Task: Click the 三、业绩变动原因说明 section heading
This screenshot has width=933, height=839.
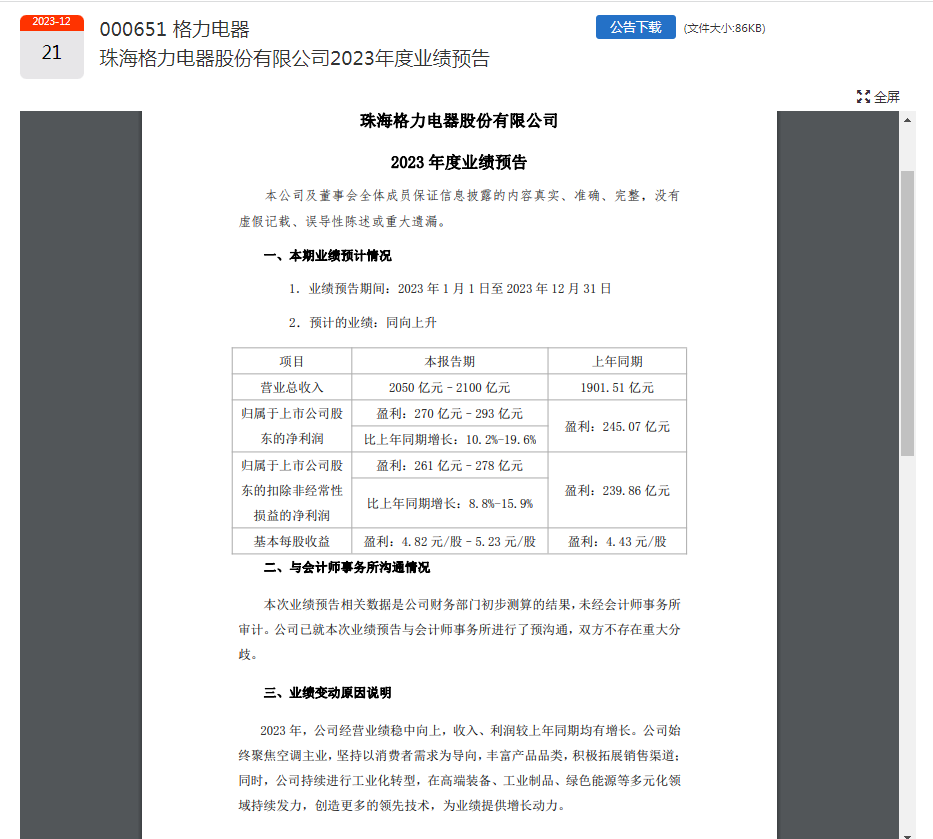Action: (327, 693)
